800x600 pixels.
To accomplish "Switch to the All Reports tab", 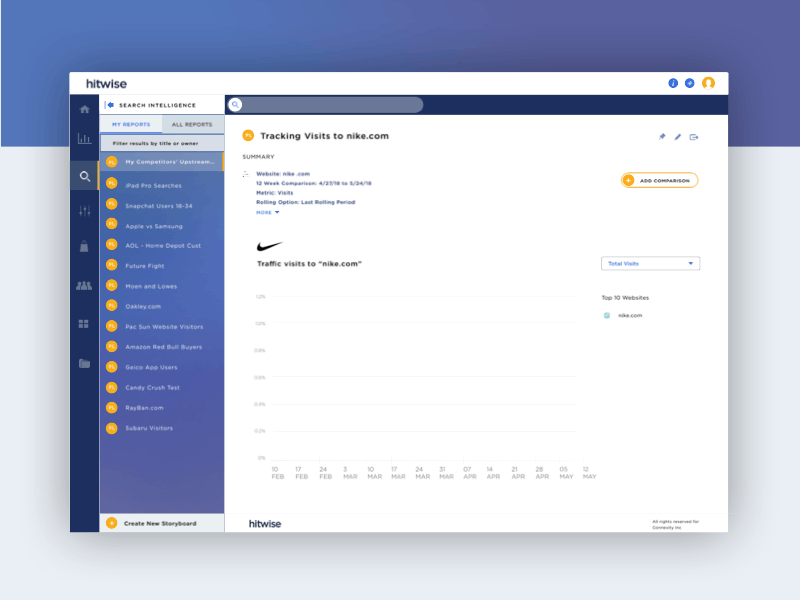I will pyautogui.click(x=192, y=125).
